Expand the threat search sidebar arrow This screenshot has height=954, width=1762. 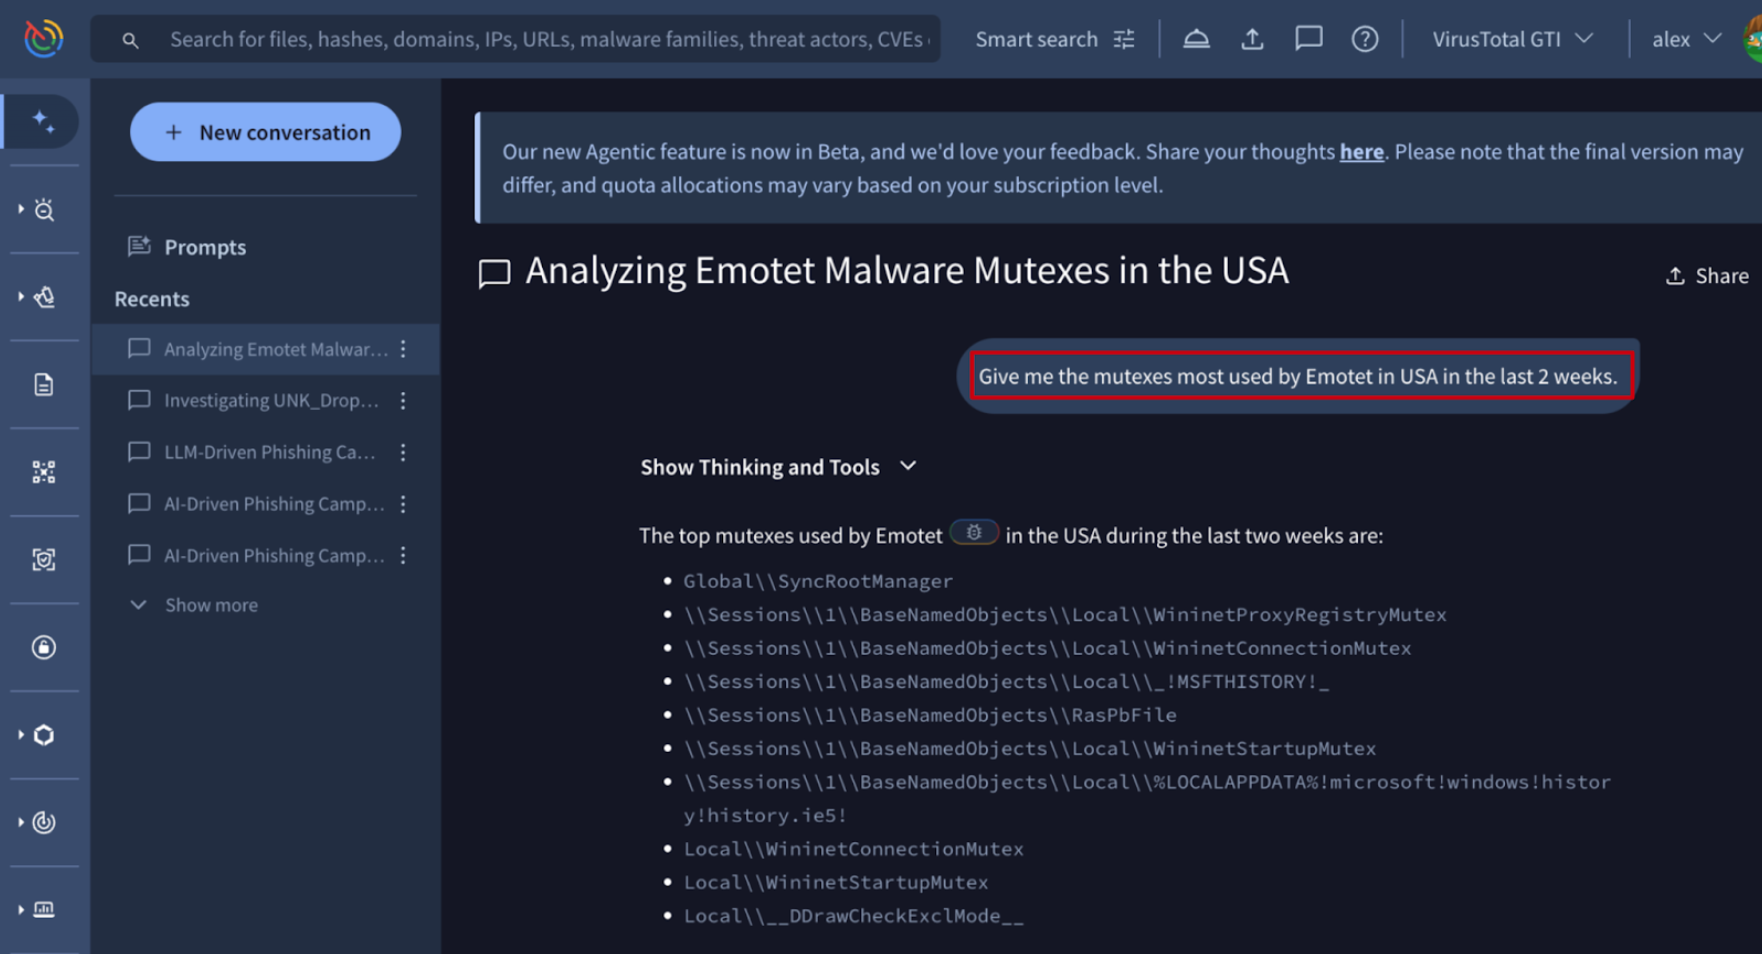point(20,209)
